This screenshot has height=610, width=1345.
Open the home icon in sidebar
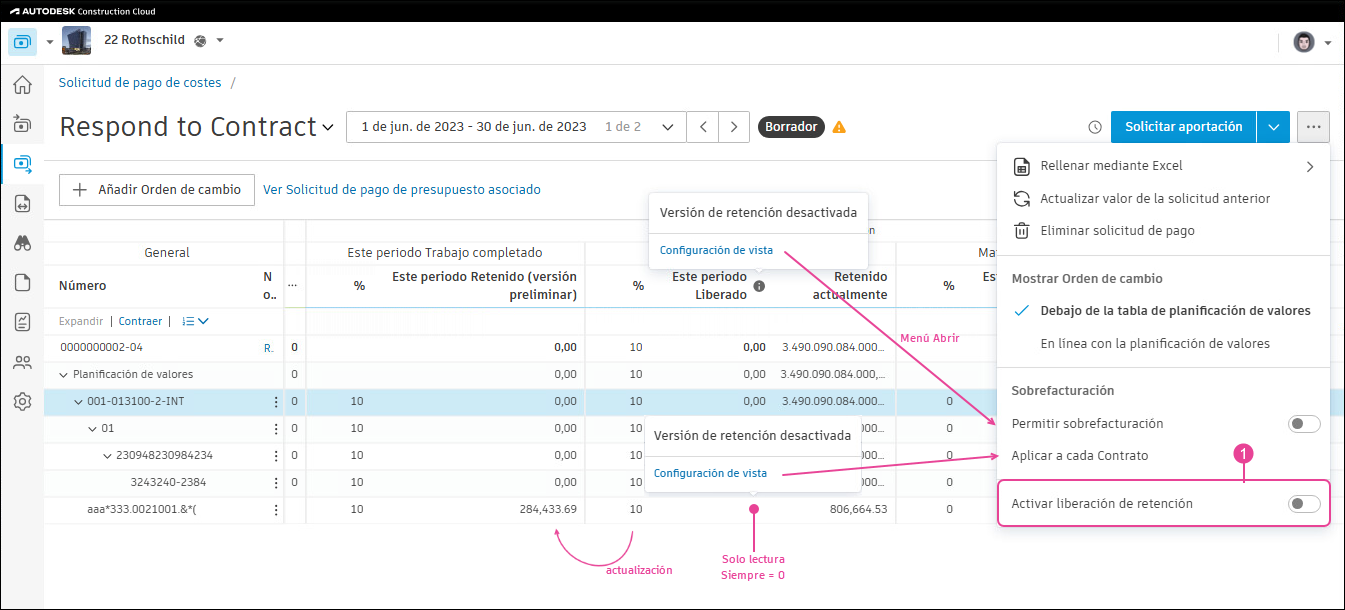tap(22, 86)
